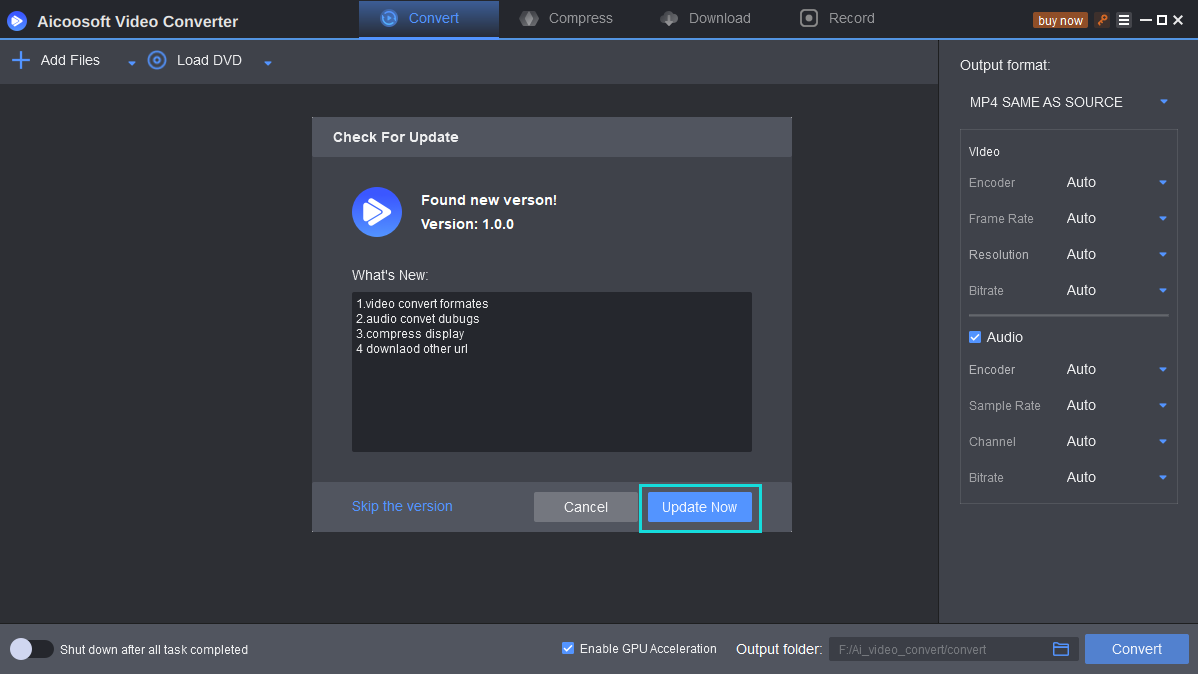The height and width of the screenshot is (674, 1198).
Task: Click the Download tab cloud icon
Action: pos(669,18)
